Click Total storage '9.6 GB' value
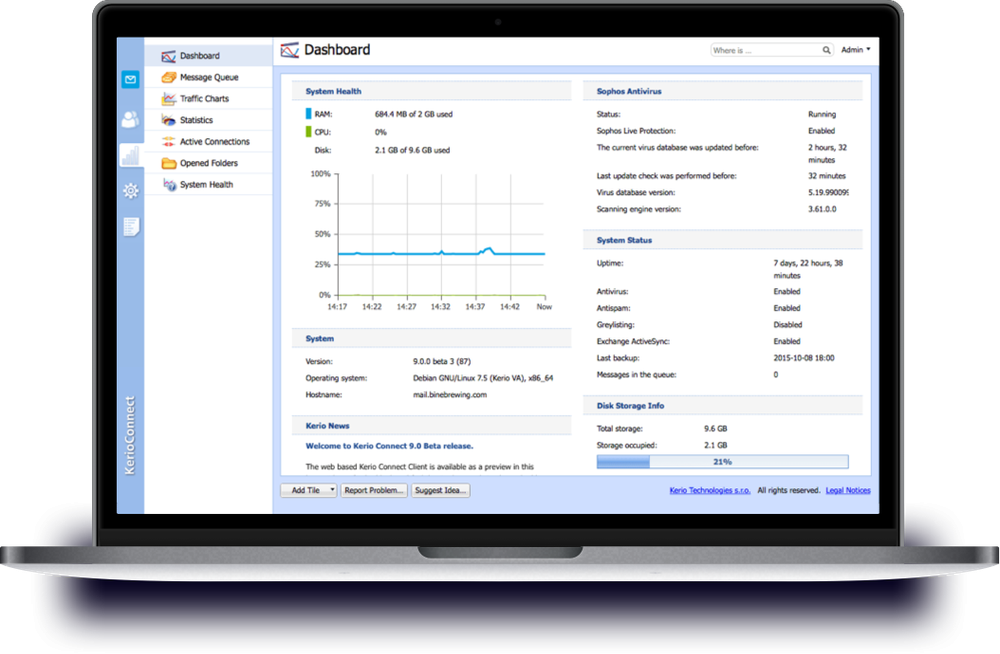Image resolution: width=1000 pixels, height=654 pixels. pos(716,429)
